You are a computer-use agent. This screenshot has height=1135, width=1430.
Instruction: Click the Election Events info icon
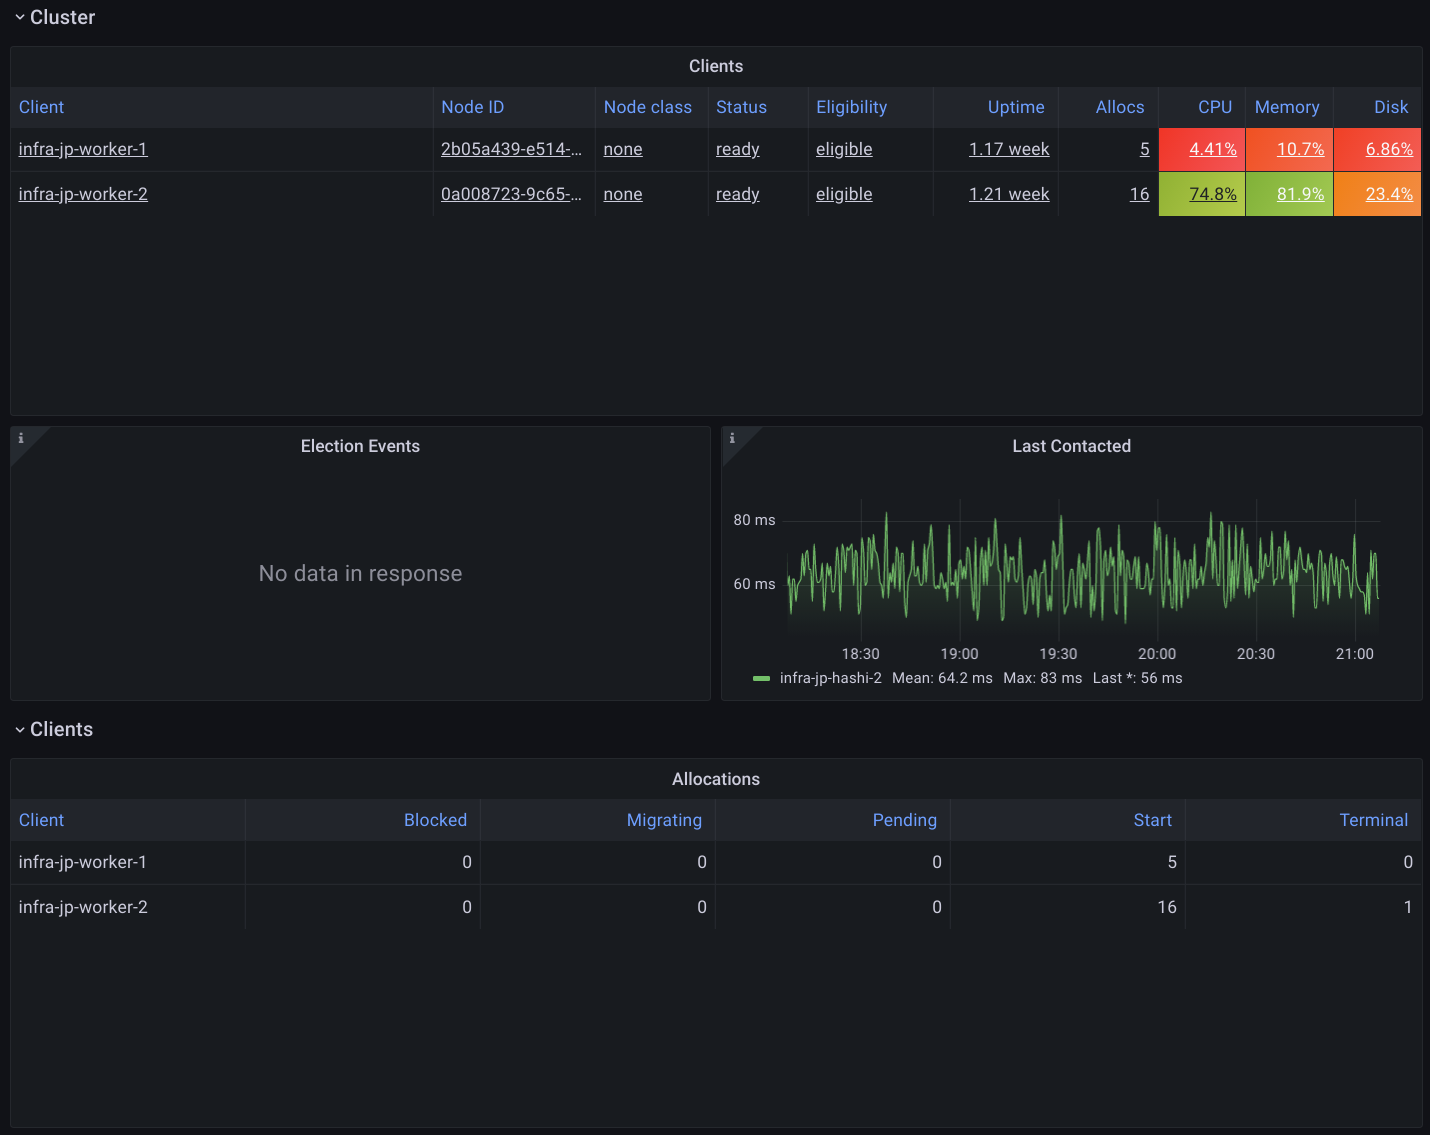21,438
